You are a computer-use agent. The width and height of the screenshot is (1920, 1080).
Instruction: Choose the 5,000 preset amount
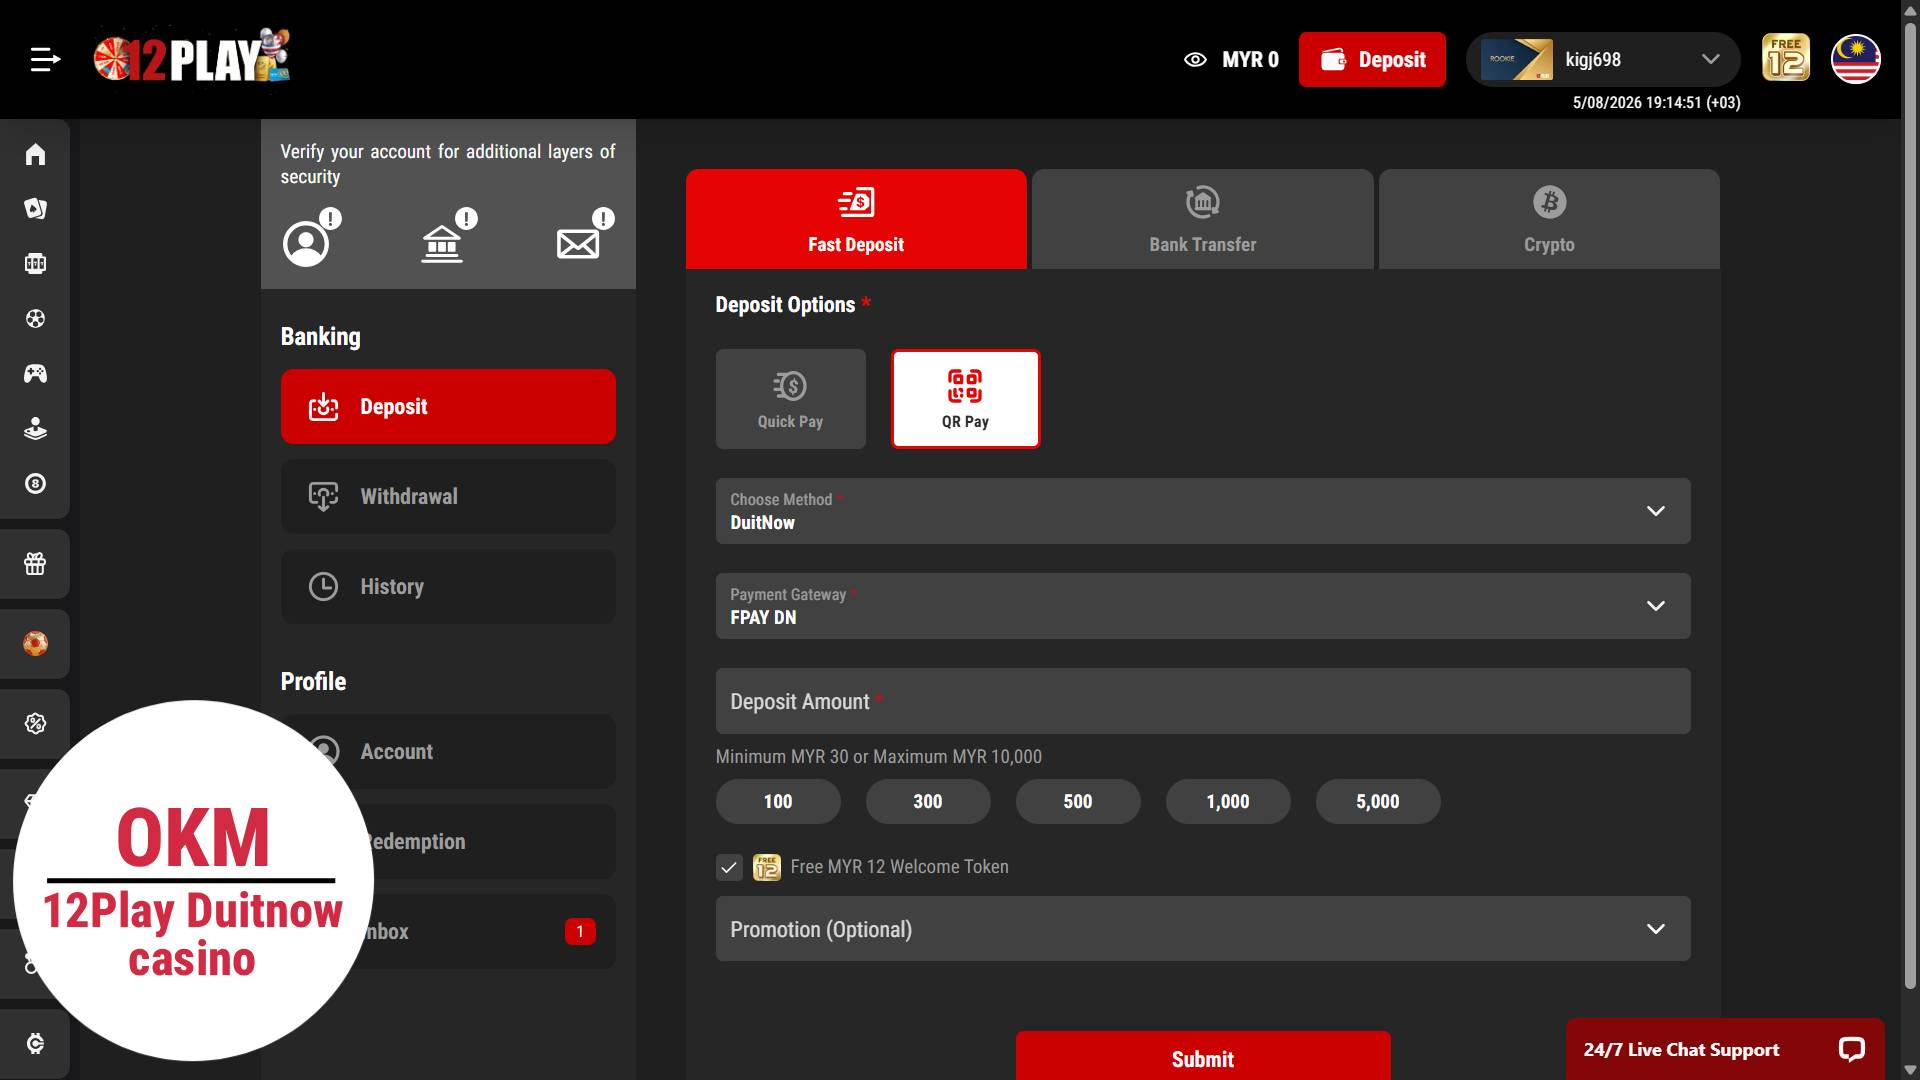1378,802
